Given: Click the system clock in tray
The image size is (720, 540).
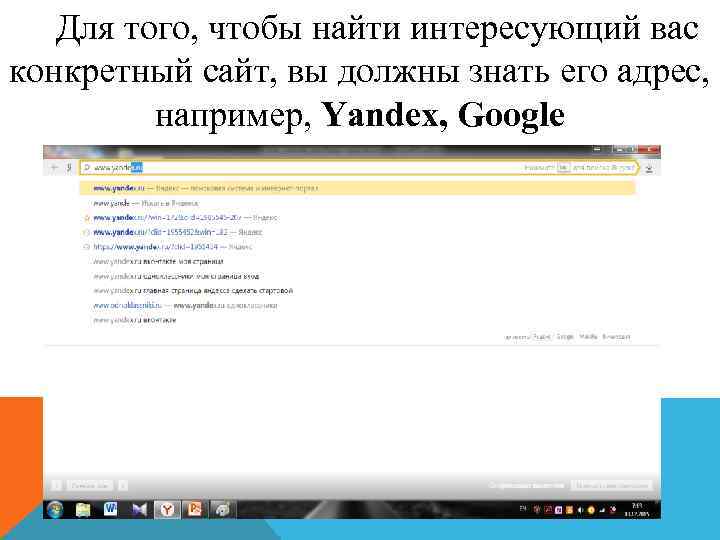Looking at the screenshot, I should (636, 510).
